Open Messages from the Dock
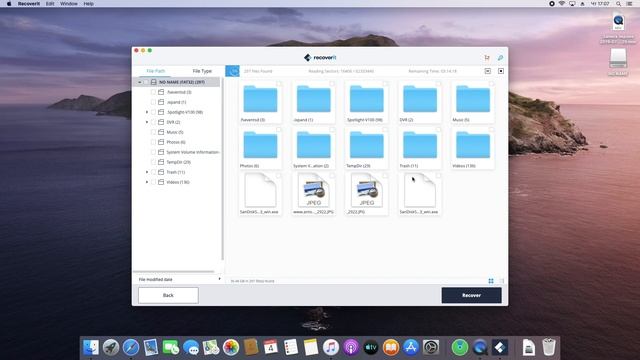 click(191, 347)
